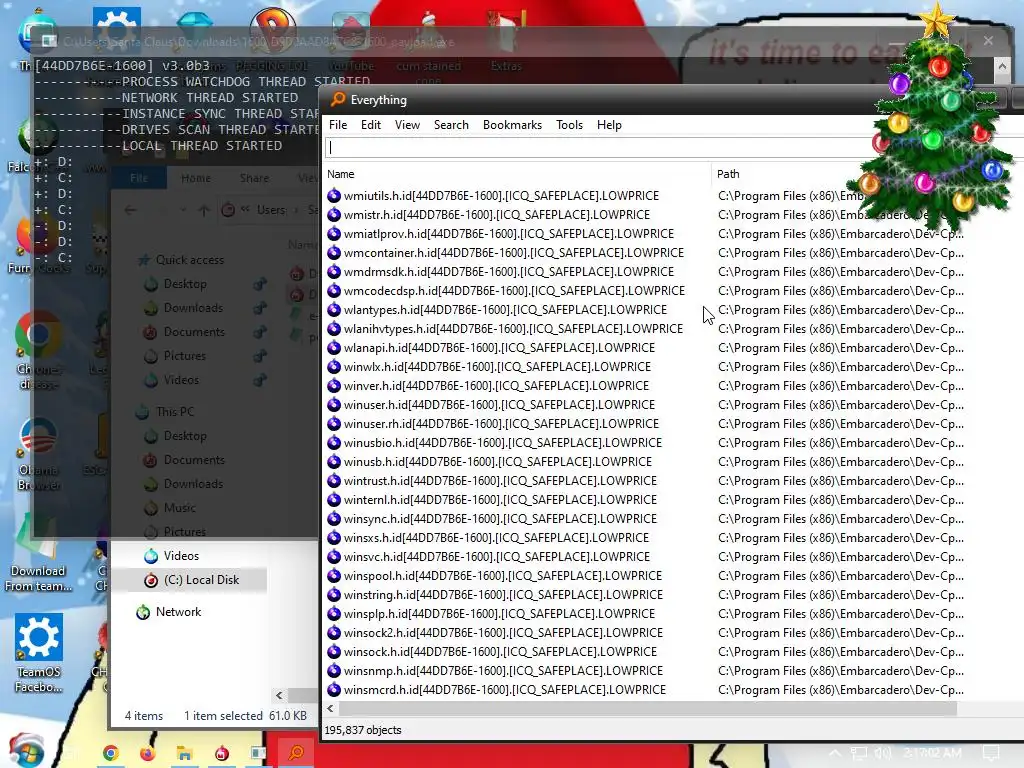1024x768 pixels.
Task: Click the file icon of wlanapi.h row
Action: (334, 347)
